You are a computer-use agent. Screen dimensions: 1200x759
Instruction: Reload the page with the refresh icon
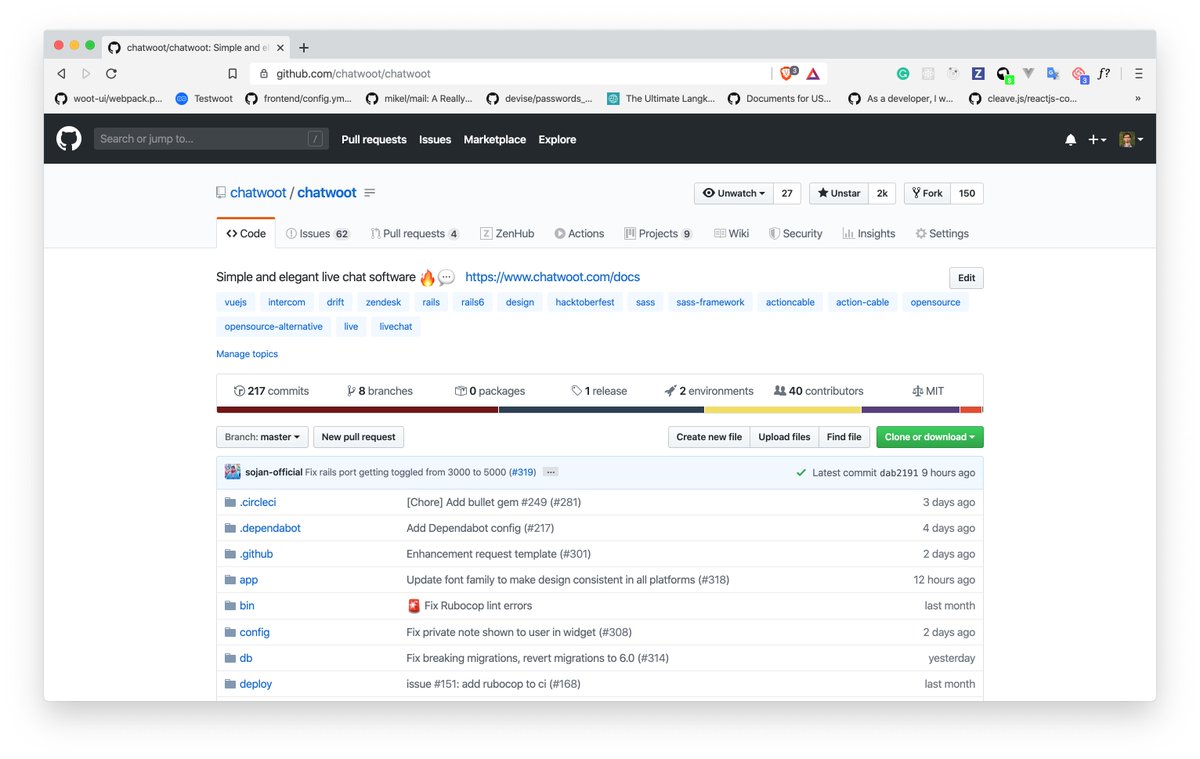(x=111, y=74)
